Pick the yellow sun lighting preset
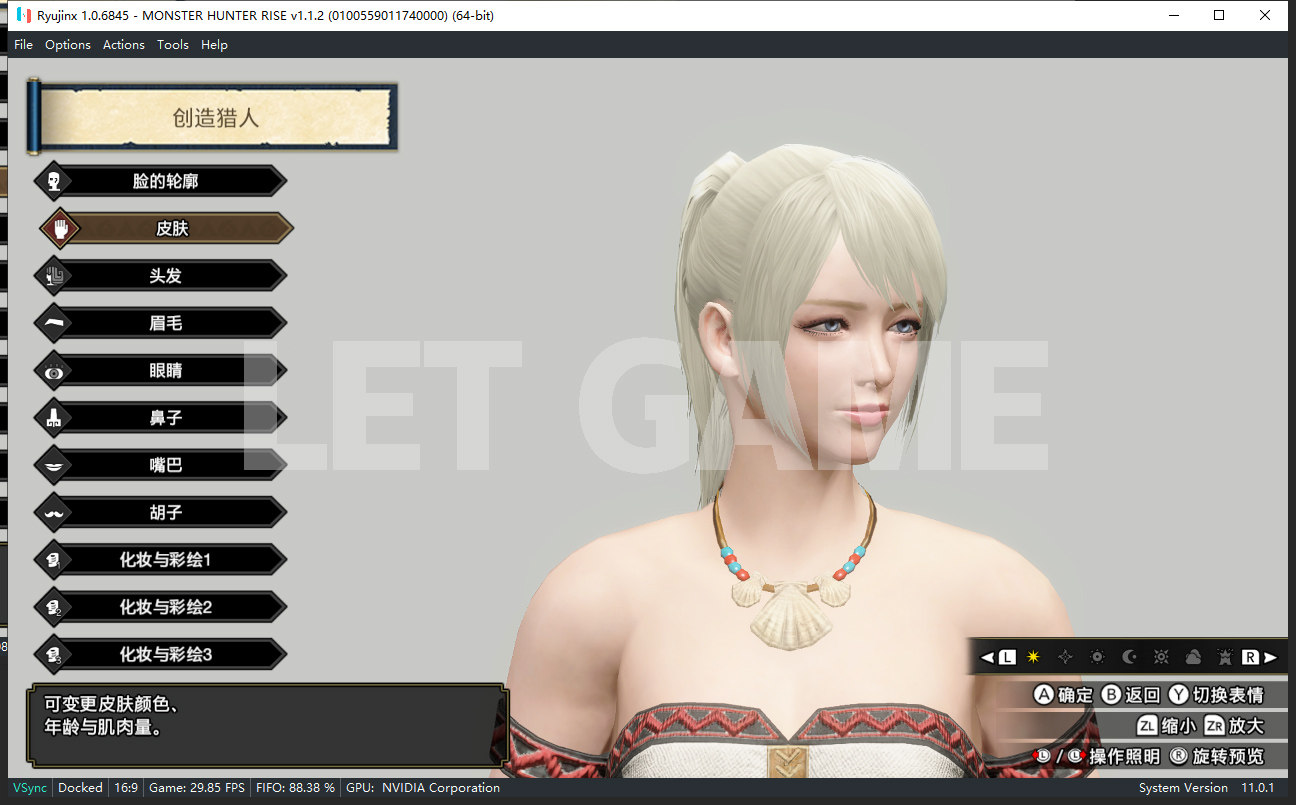1296x805 pixels. [x=1033, y=657]
